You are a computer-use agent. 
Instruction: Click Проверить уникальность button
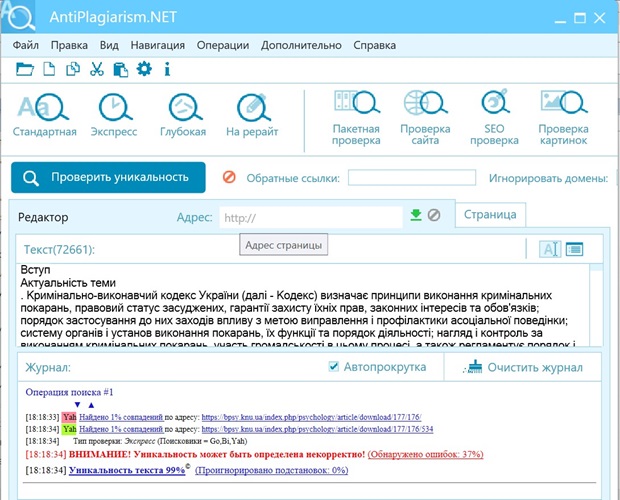tap(108, 177)
